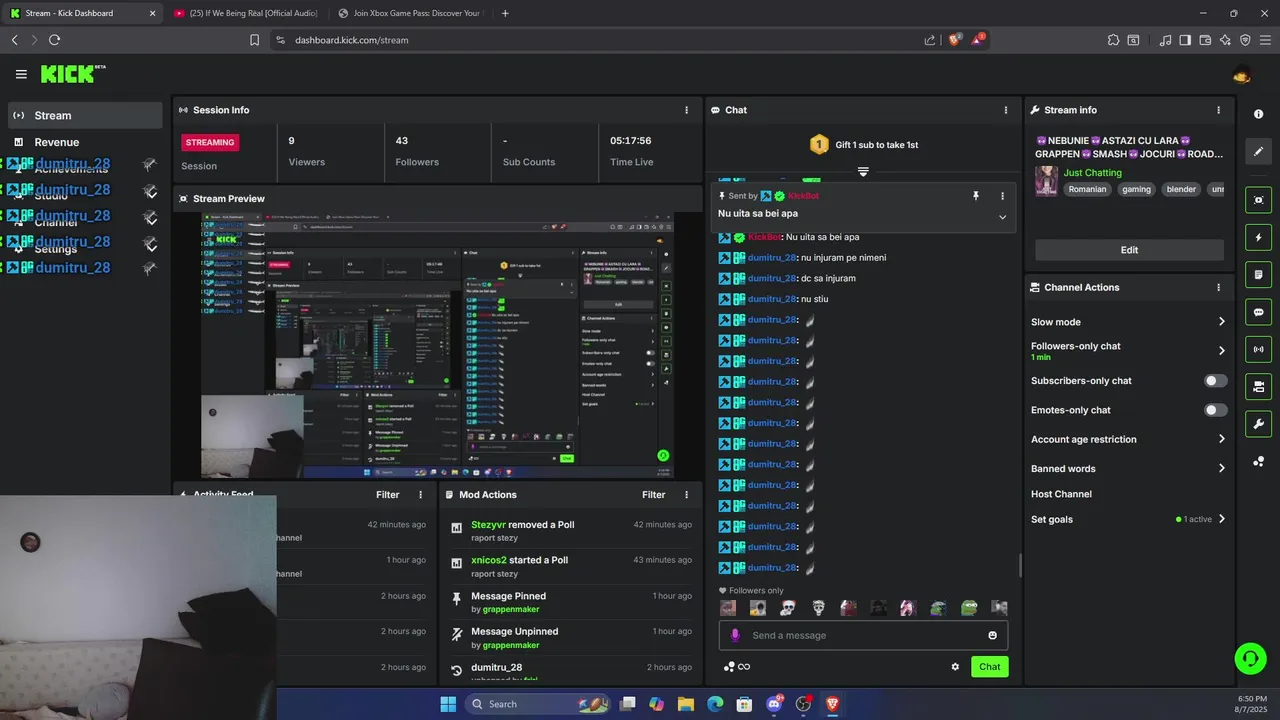Switch to the If We Being Real YouTube tab
The image size is (1280, 720).
coord(245,13)
